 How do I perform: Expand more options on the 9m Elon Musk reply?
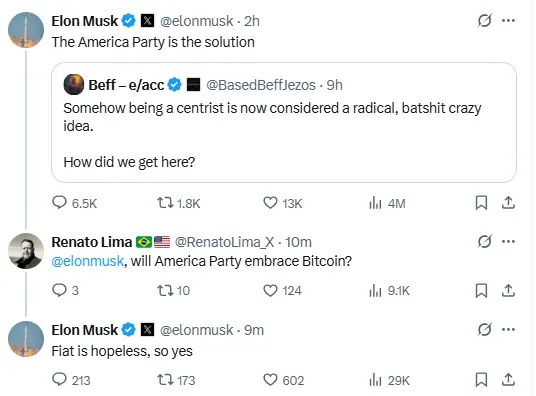click(508, 329)
